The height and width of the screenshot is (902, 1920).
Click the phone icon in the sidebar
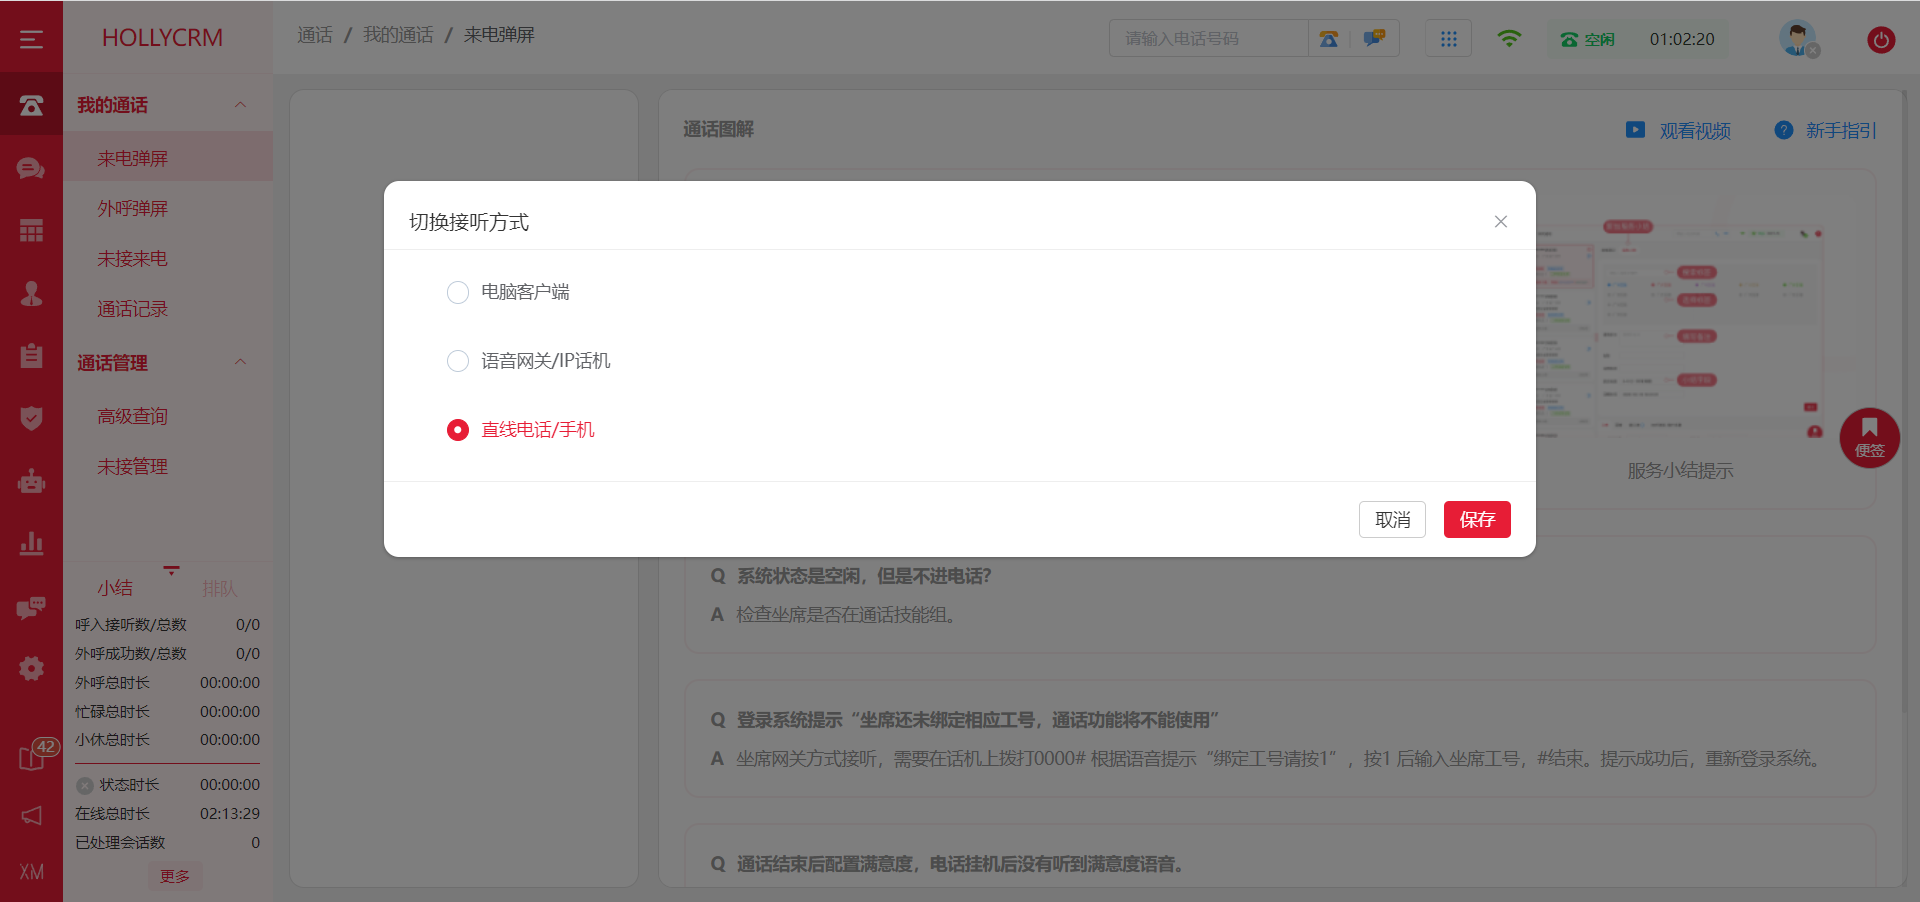pos(31,105)
